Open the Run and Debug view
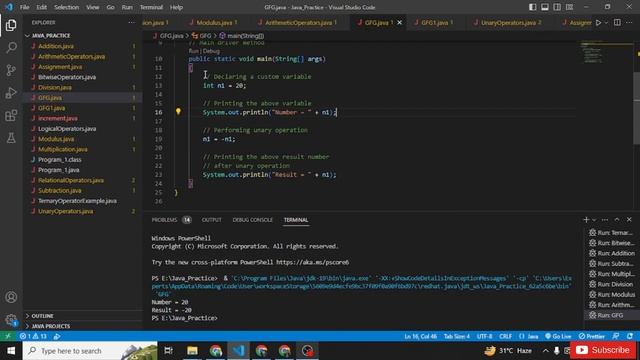The height and width of the screenshot is (360, 640). click(x=11, y=93)
